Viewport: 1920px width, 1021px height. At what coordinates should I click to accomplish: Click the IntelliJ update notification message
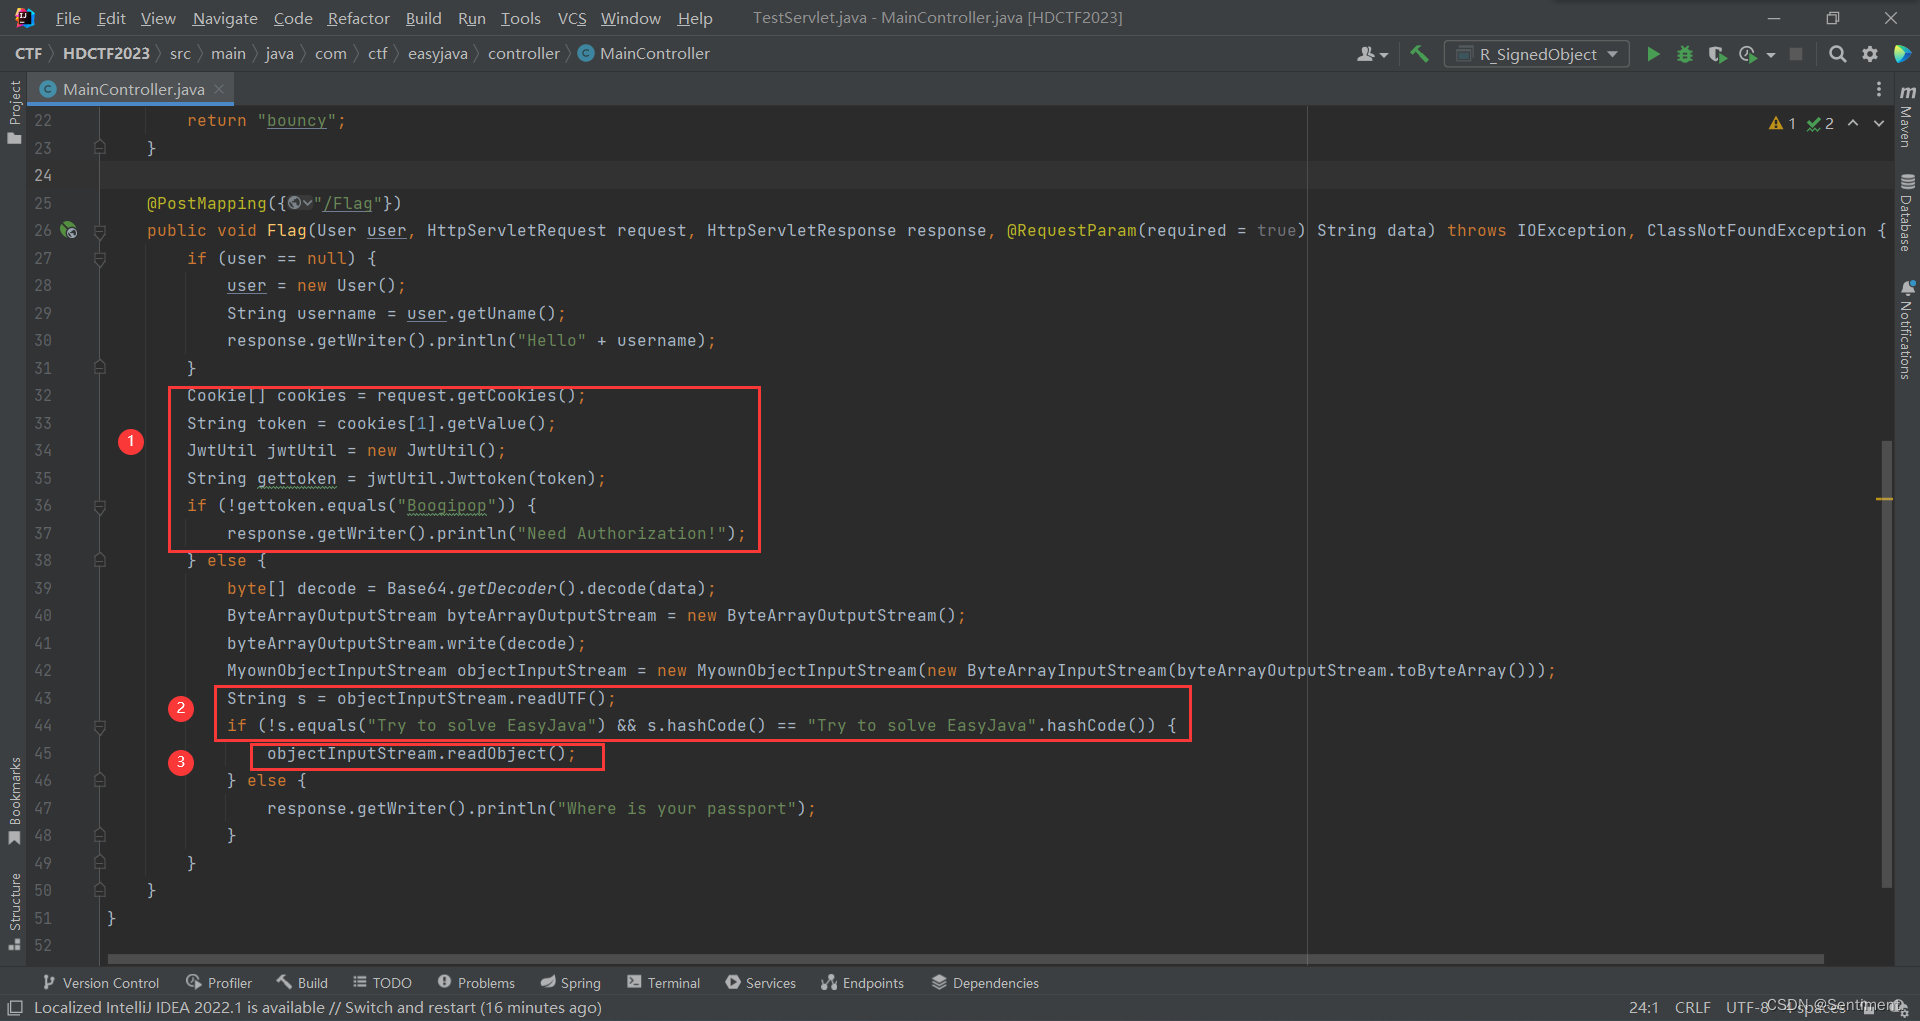pos(318,1007)
